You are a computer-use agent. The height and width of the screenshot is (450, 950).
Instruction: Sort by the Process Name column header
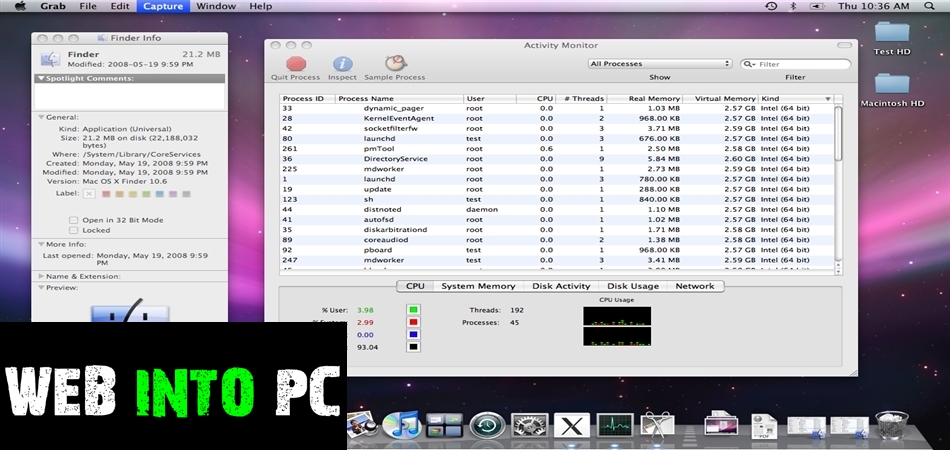(x=399, y=99)
